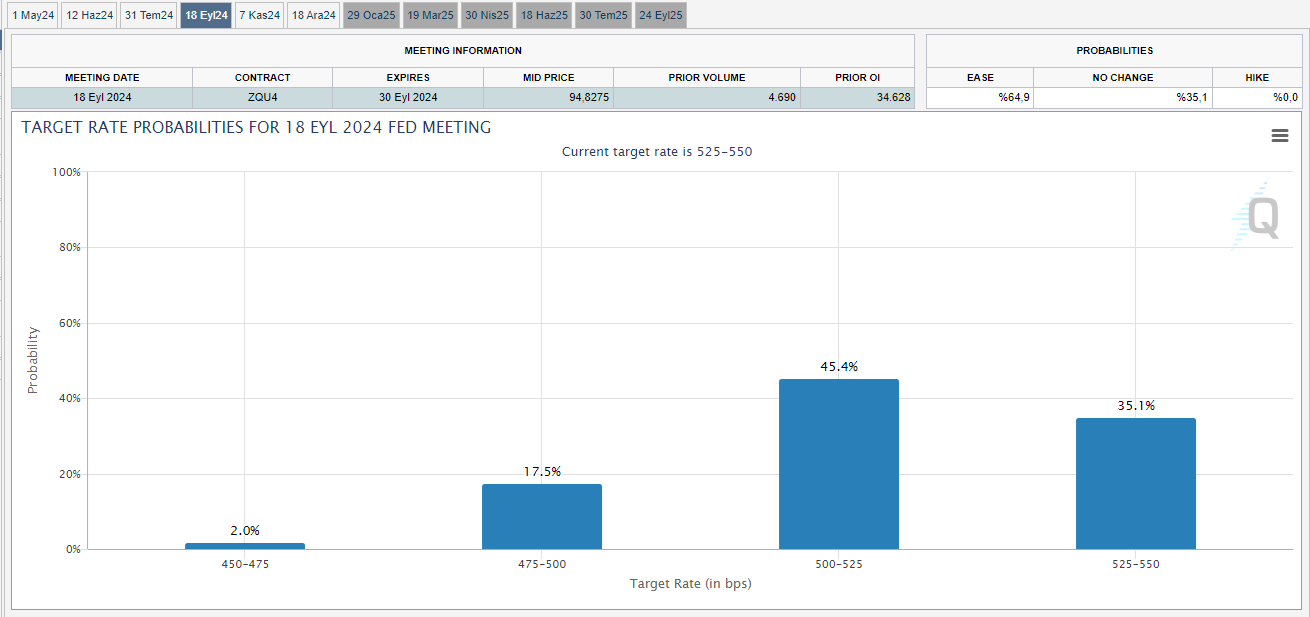Viewport: 1310px width, 617px height.
Task: Click the 450-475 bar showing 2.0%
Action: click(x=245, y=546)
